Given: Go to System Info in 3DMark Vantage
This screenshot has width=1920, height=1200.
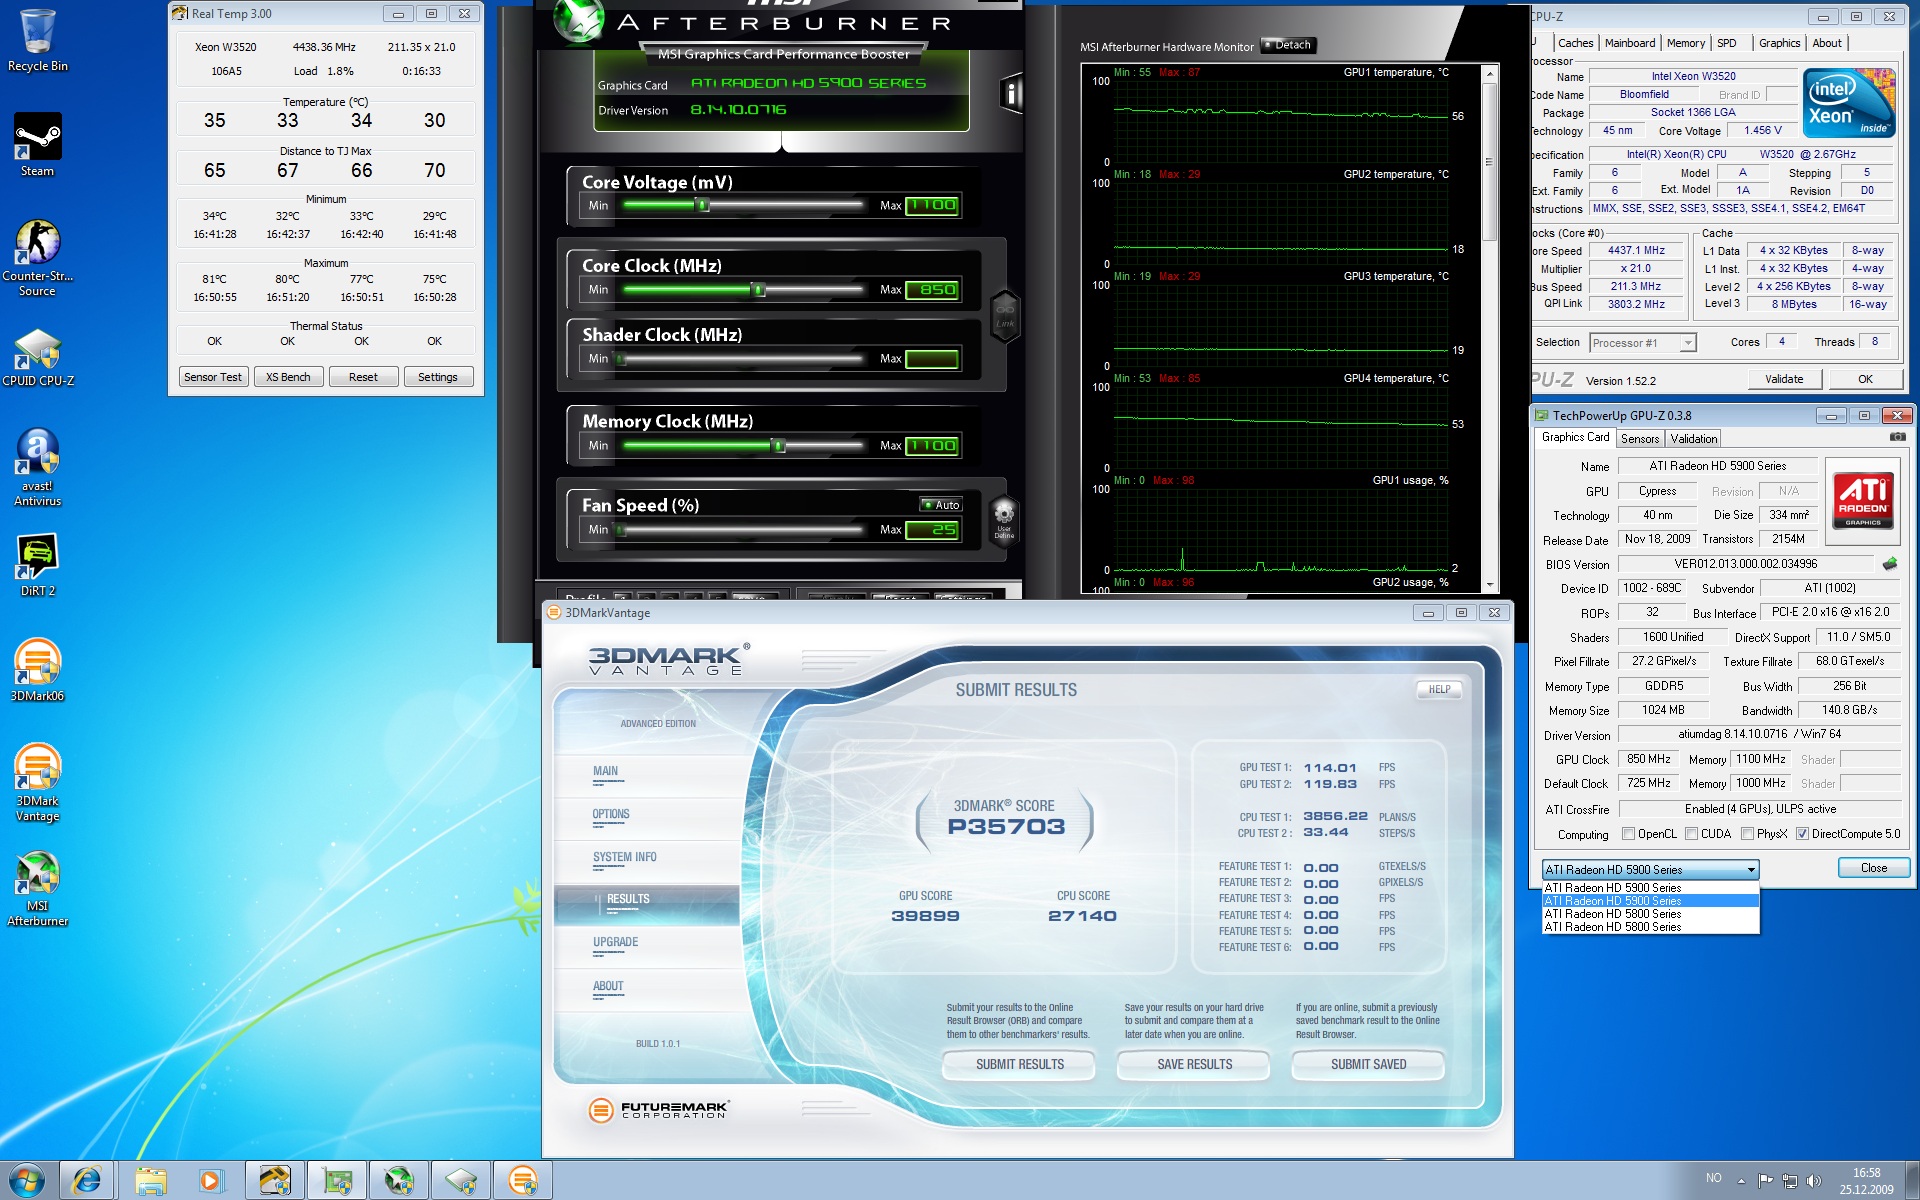Looking at the screenshot, I should 624,858.
